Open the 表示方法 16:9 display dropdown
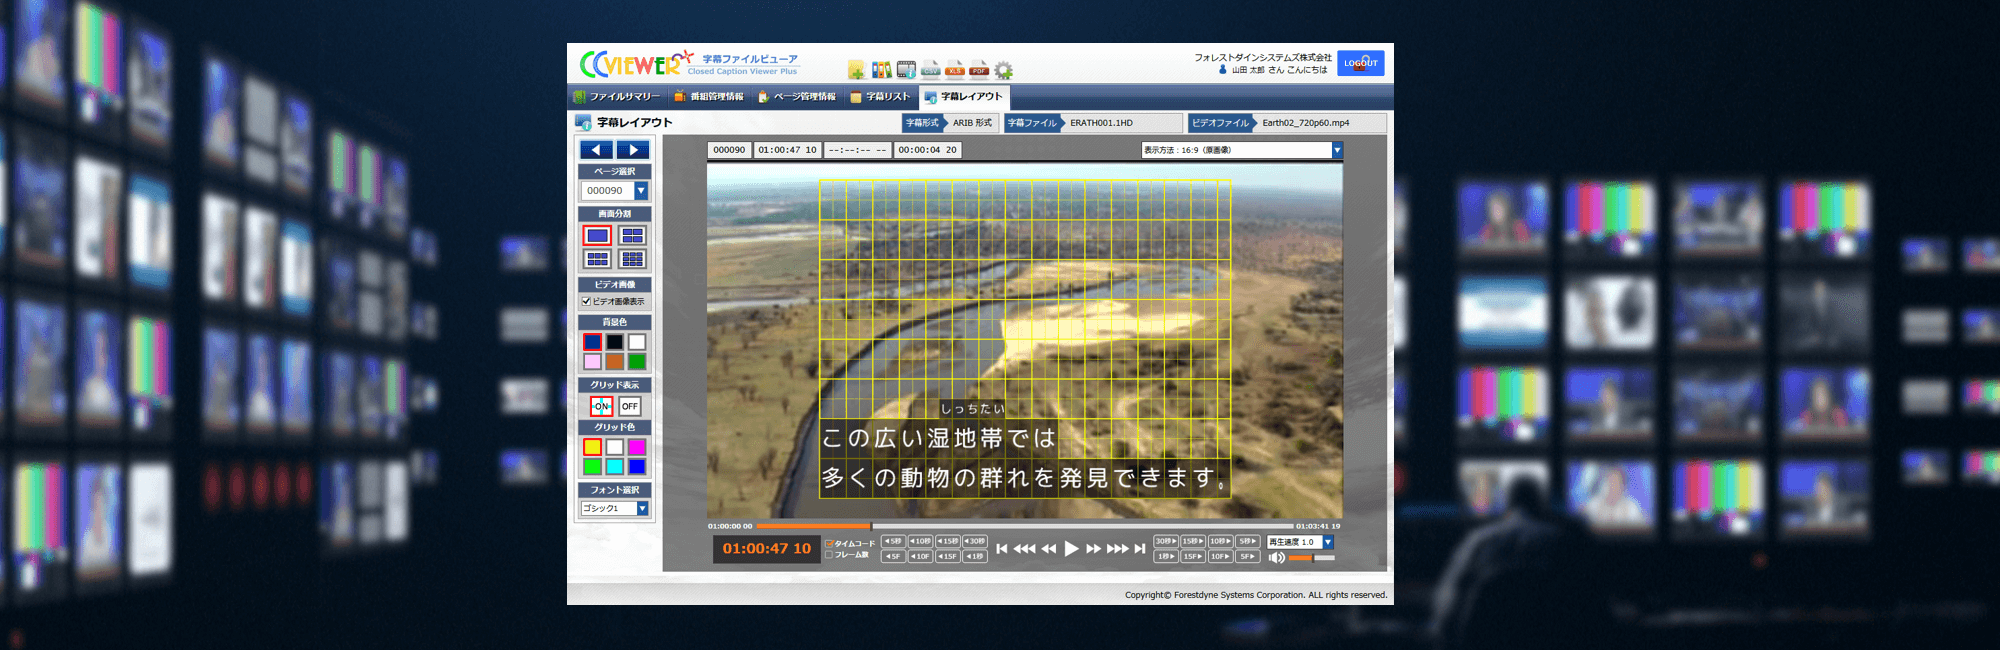2000x650 pixels. tap(1242, 150)
